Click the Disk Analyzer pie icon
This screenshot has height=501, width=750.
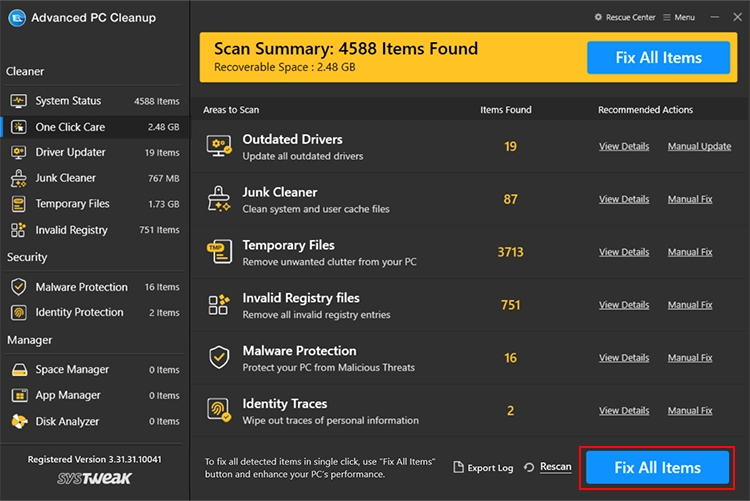(x=19, y=421)
